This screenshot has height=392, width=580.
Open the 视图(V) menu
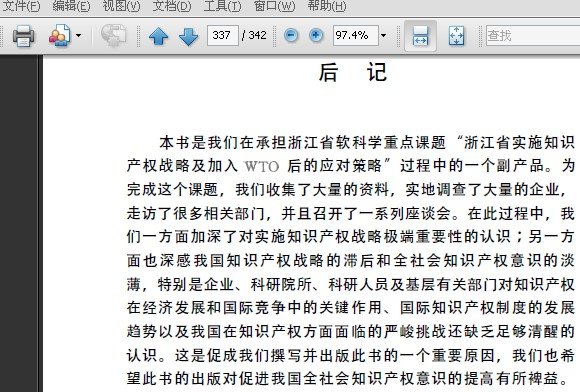[x=121, y=6]
